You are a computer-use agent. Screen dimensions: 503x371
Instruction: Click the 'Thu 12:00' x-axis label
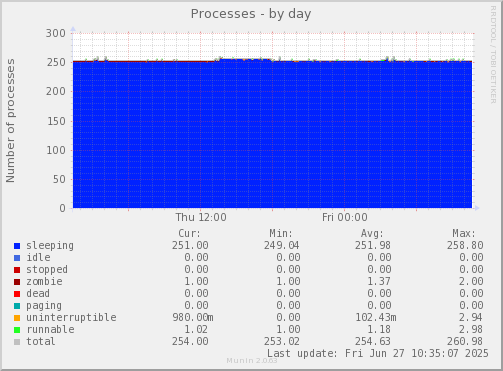click(201, 217)
